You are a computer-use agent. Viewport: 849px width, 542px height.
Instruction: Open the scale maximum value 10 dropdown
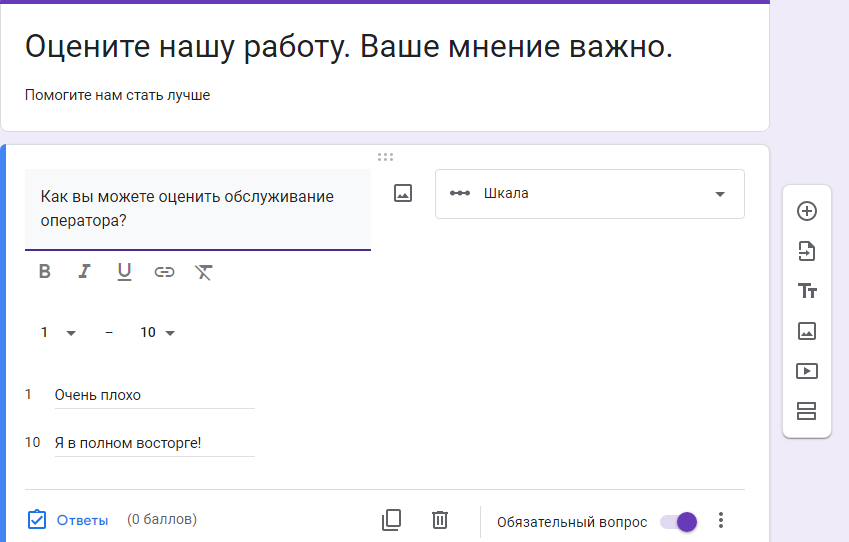point(158,332)
